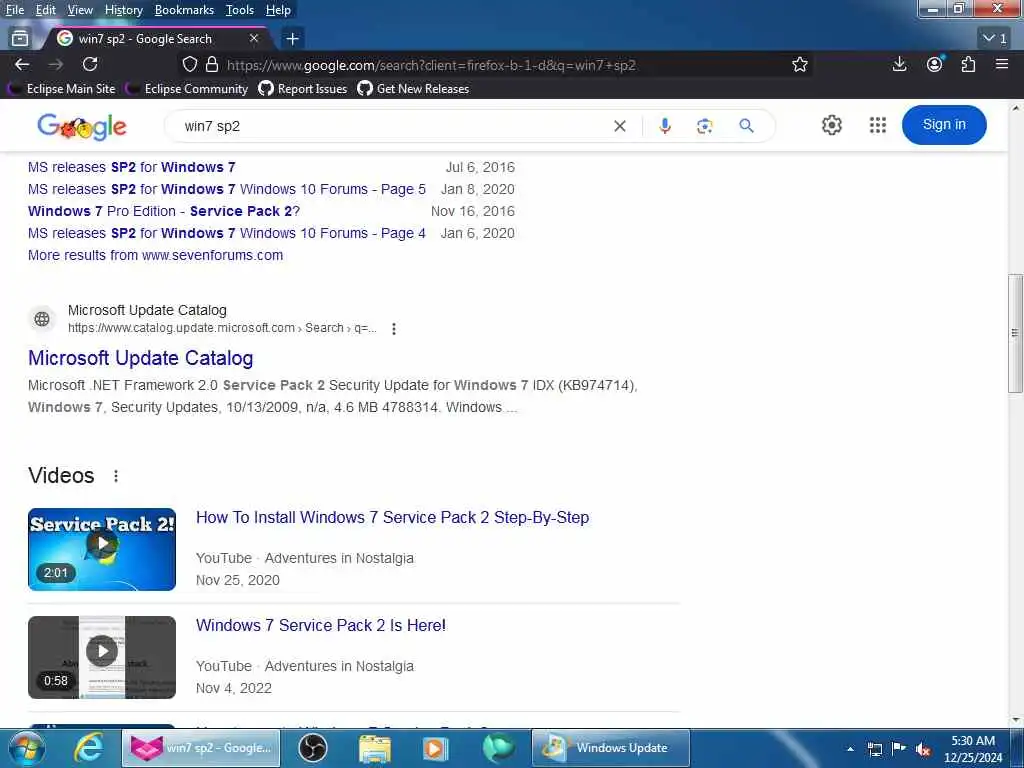The image size is (1024, 768).
Task: Play the Service Pack 2 video thumbnail
Action: point(102,549)
